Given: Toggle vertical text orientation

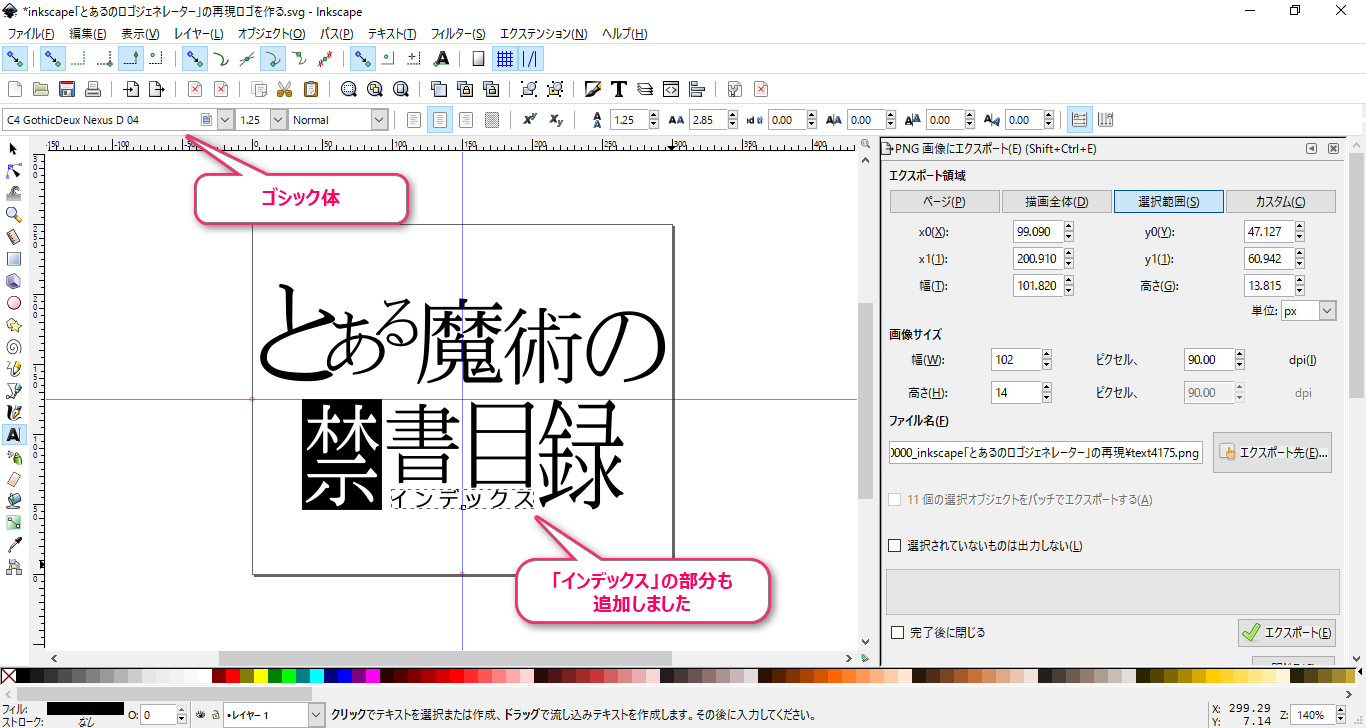Looking at the screenshot, I should (1106, 120).
